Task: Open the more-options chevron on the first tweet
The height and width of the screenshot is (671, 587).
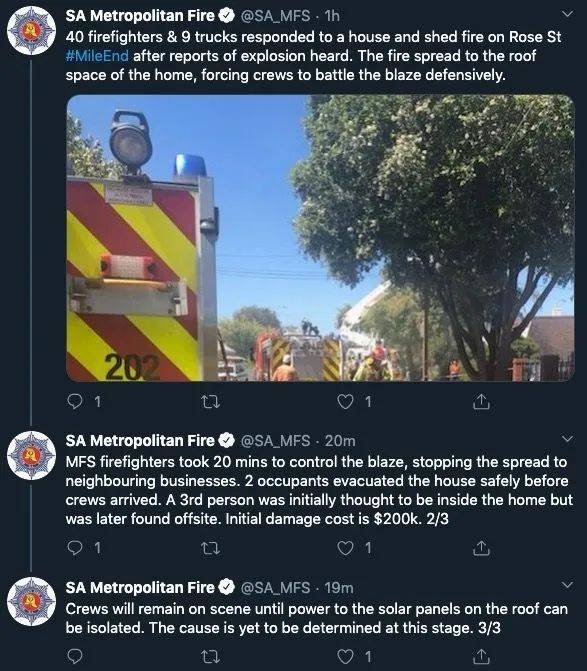Action: [567, 15]
